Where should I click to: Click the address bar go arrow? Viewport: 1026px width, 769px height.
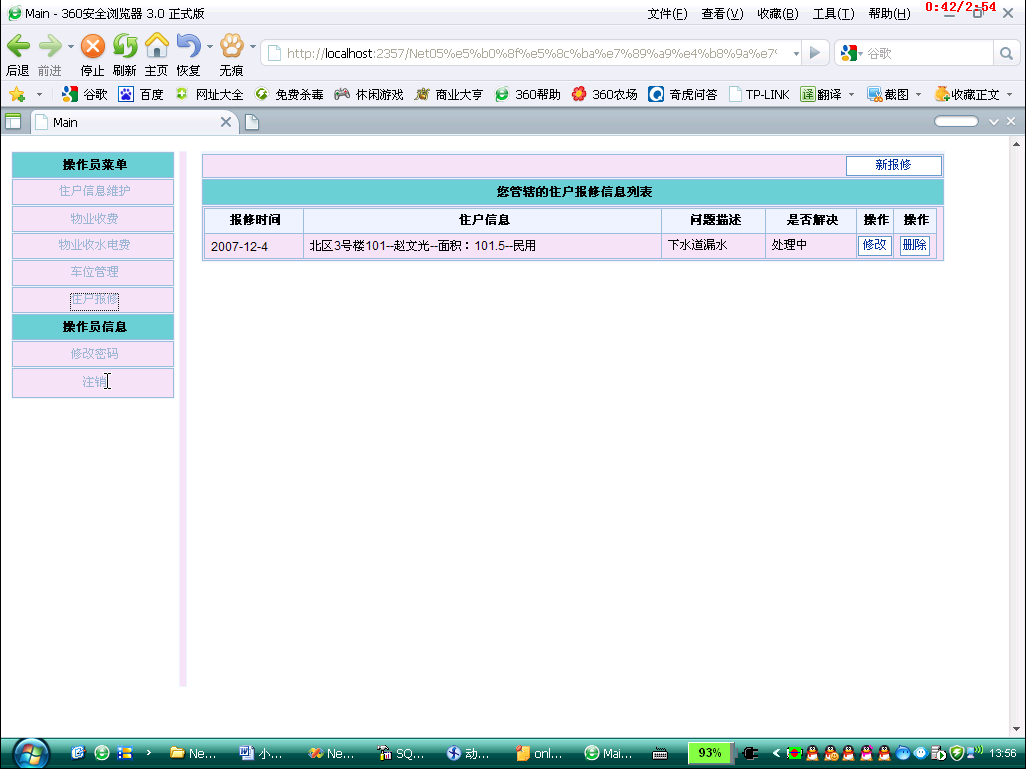point(815,53)
